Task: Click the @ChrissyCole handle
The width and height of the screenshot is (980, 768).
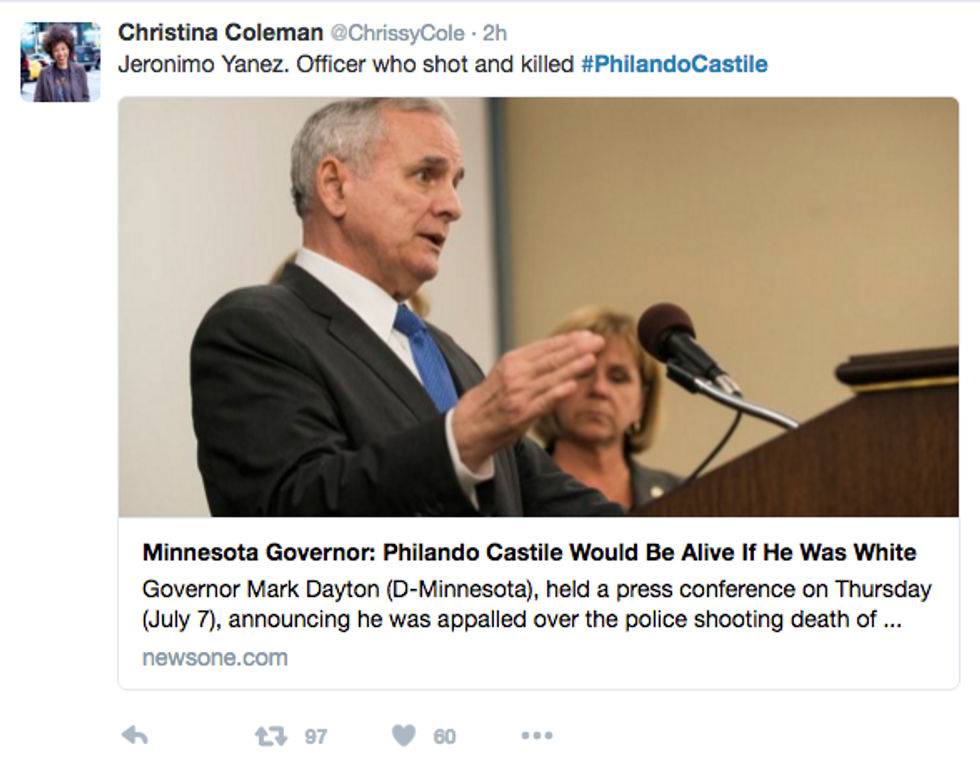Action: click(397, 33)
